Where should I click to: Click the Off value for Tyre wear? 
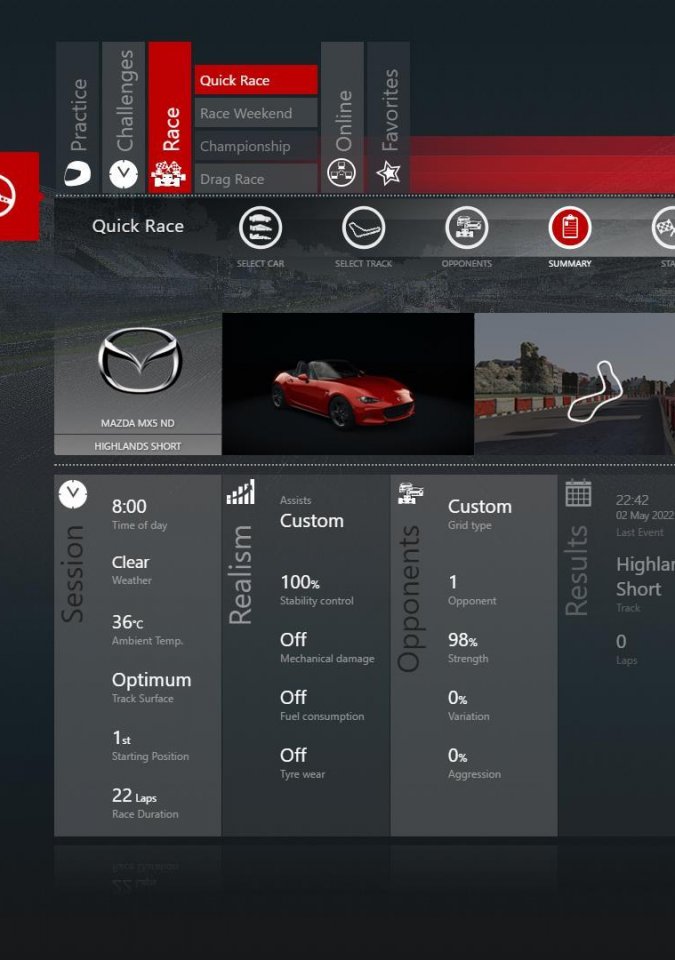[x=293, y=756]
